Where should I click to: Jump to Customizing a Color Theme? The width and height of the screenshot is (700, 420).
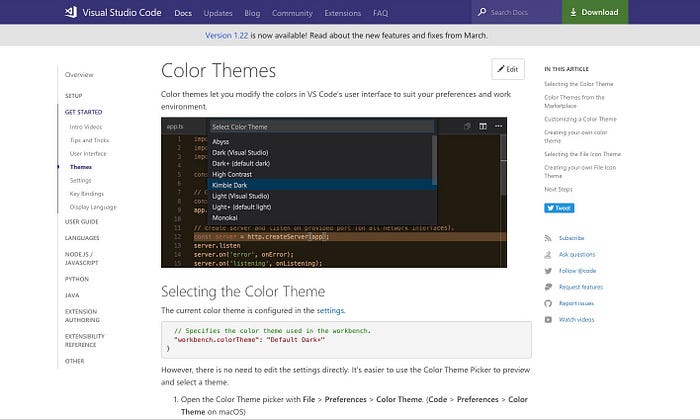580,119
